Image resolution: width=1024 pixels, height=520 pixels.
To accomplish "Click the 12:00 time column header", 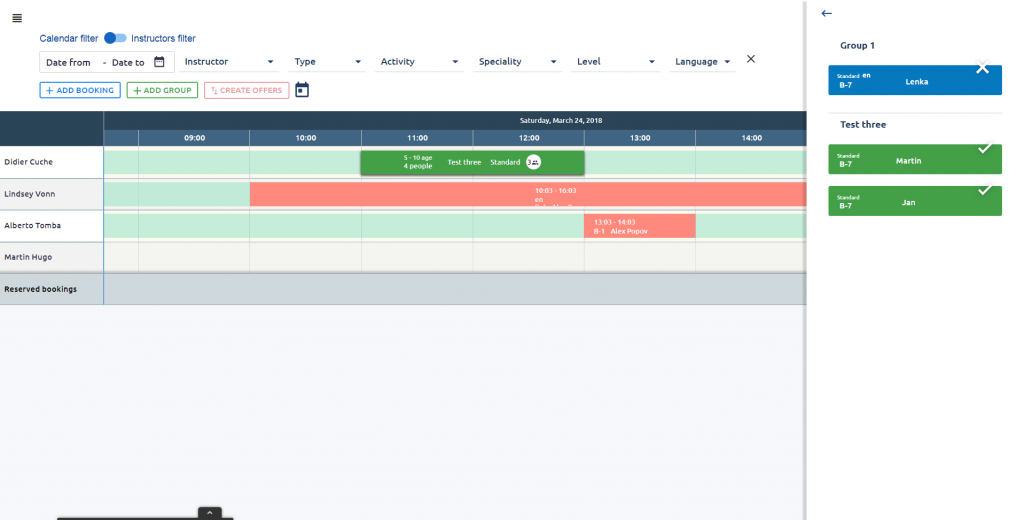I will pyautogui.click(x=529, y=138).
